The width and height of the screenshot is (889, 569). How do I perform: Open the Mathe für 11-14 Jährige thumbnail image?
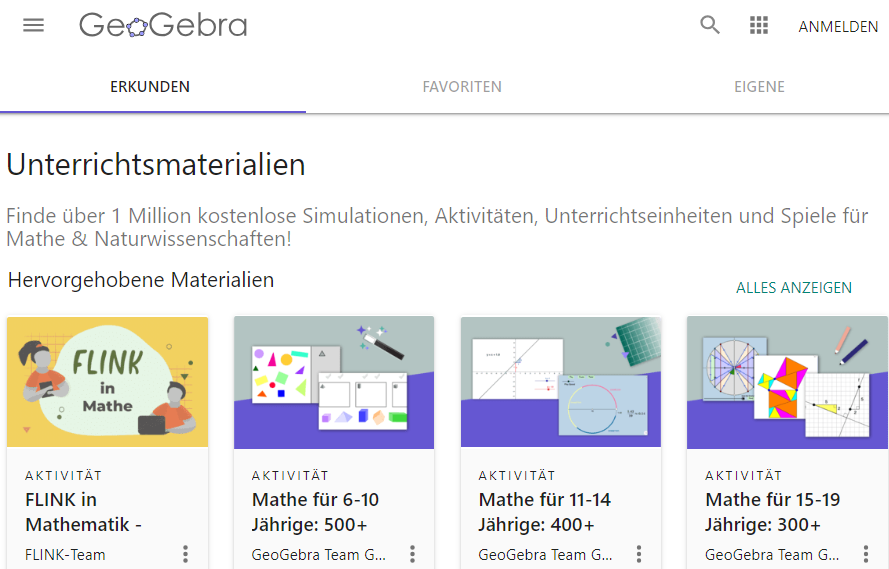tap(561, 382)
